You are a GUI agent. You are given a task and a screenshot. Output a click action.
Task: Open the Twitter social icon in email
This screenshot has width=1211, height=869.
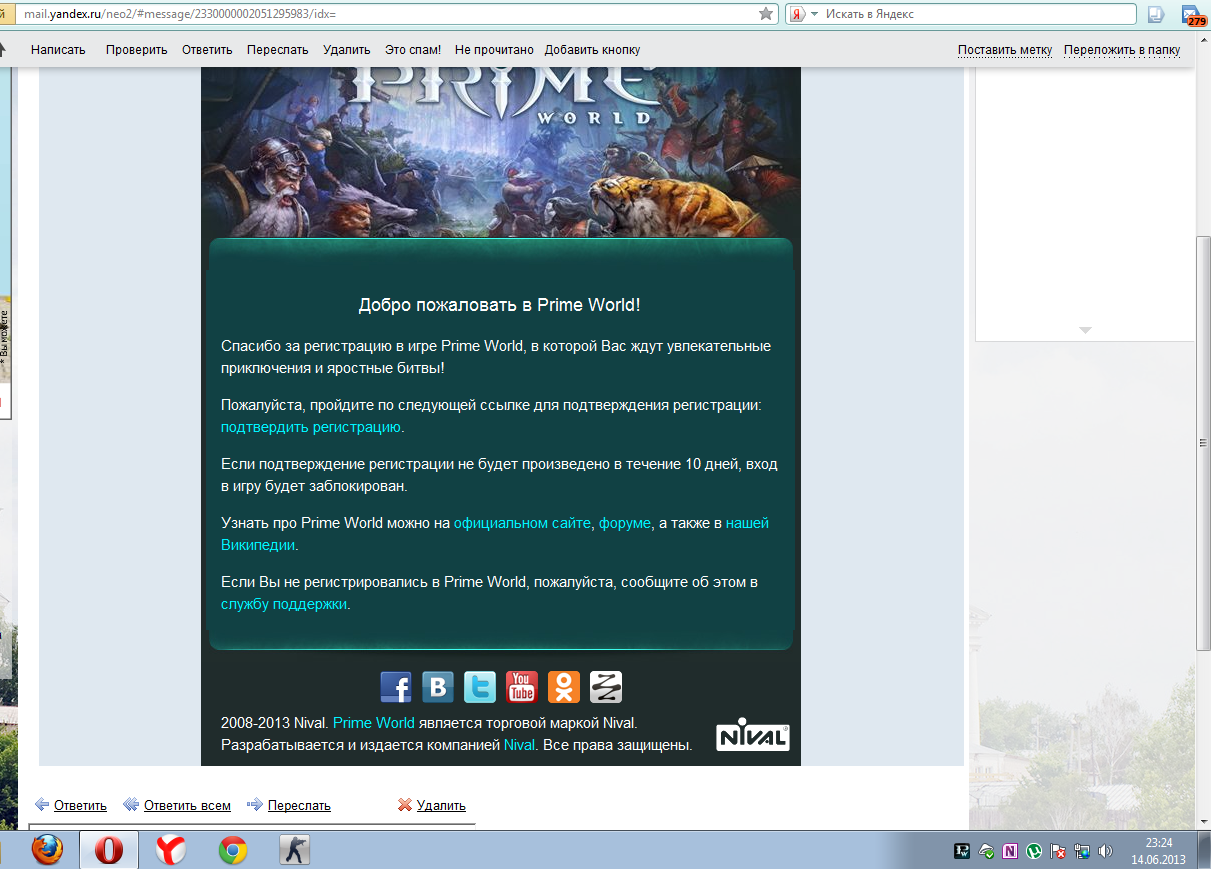click(x=480, y=687)
